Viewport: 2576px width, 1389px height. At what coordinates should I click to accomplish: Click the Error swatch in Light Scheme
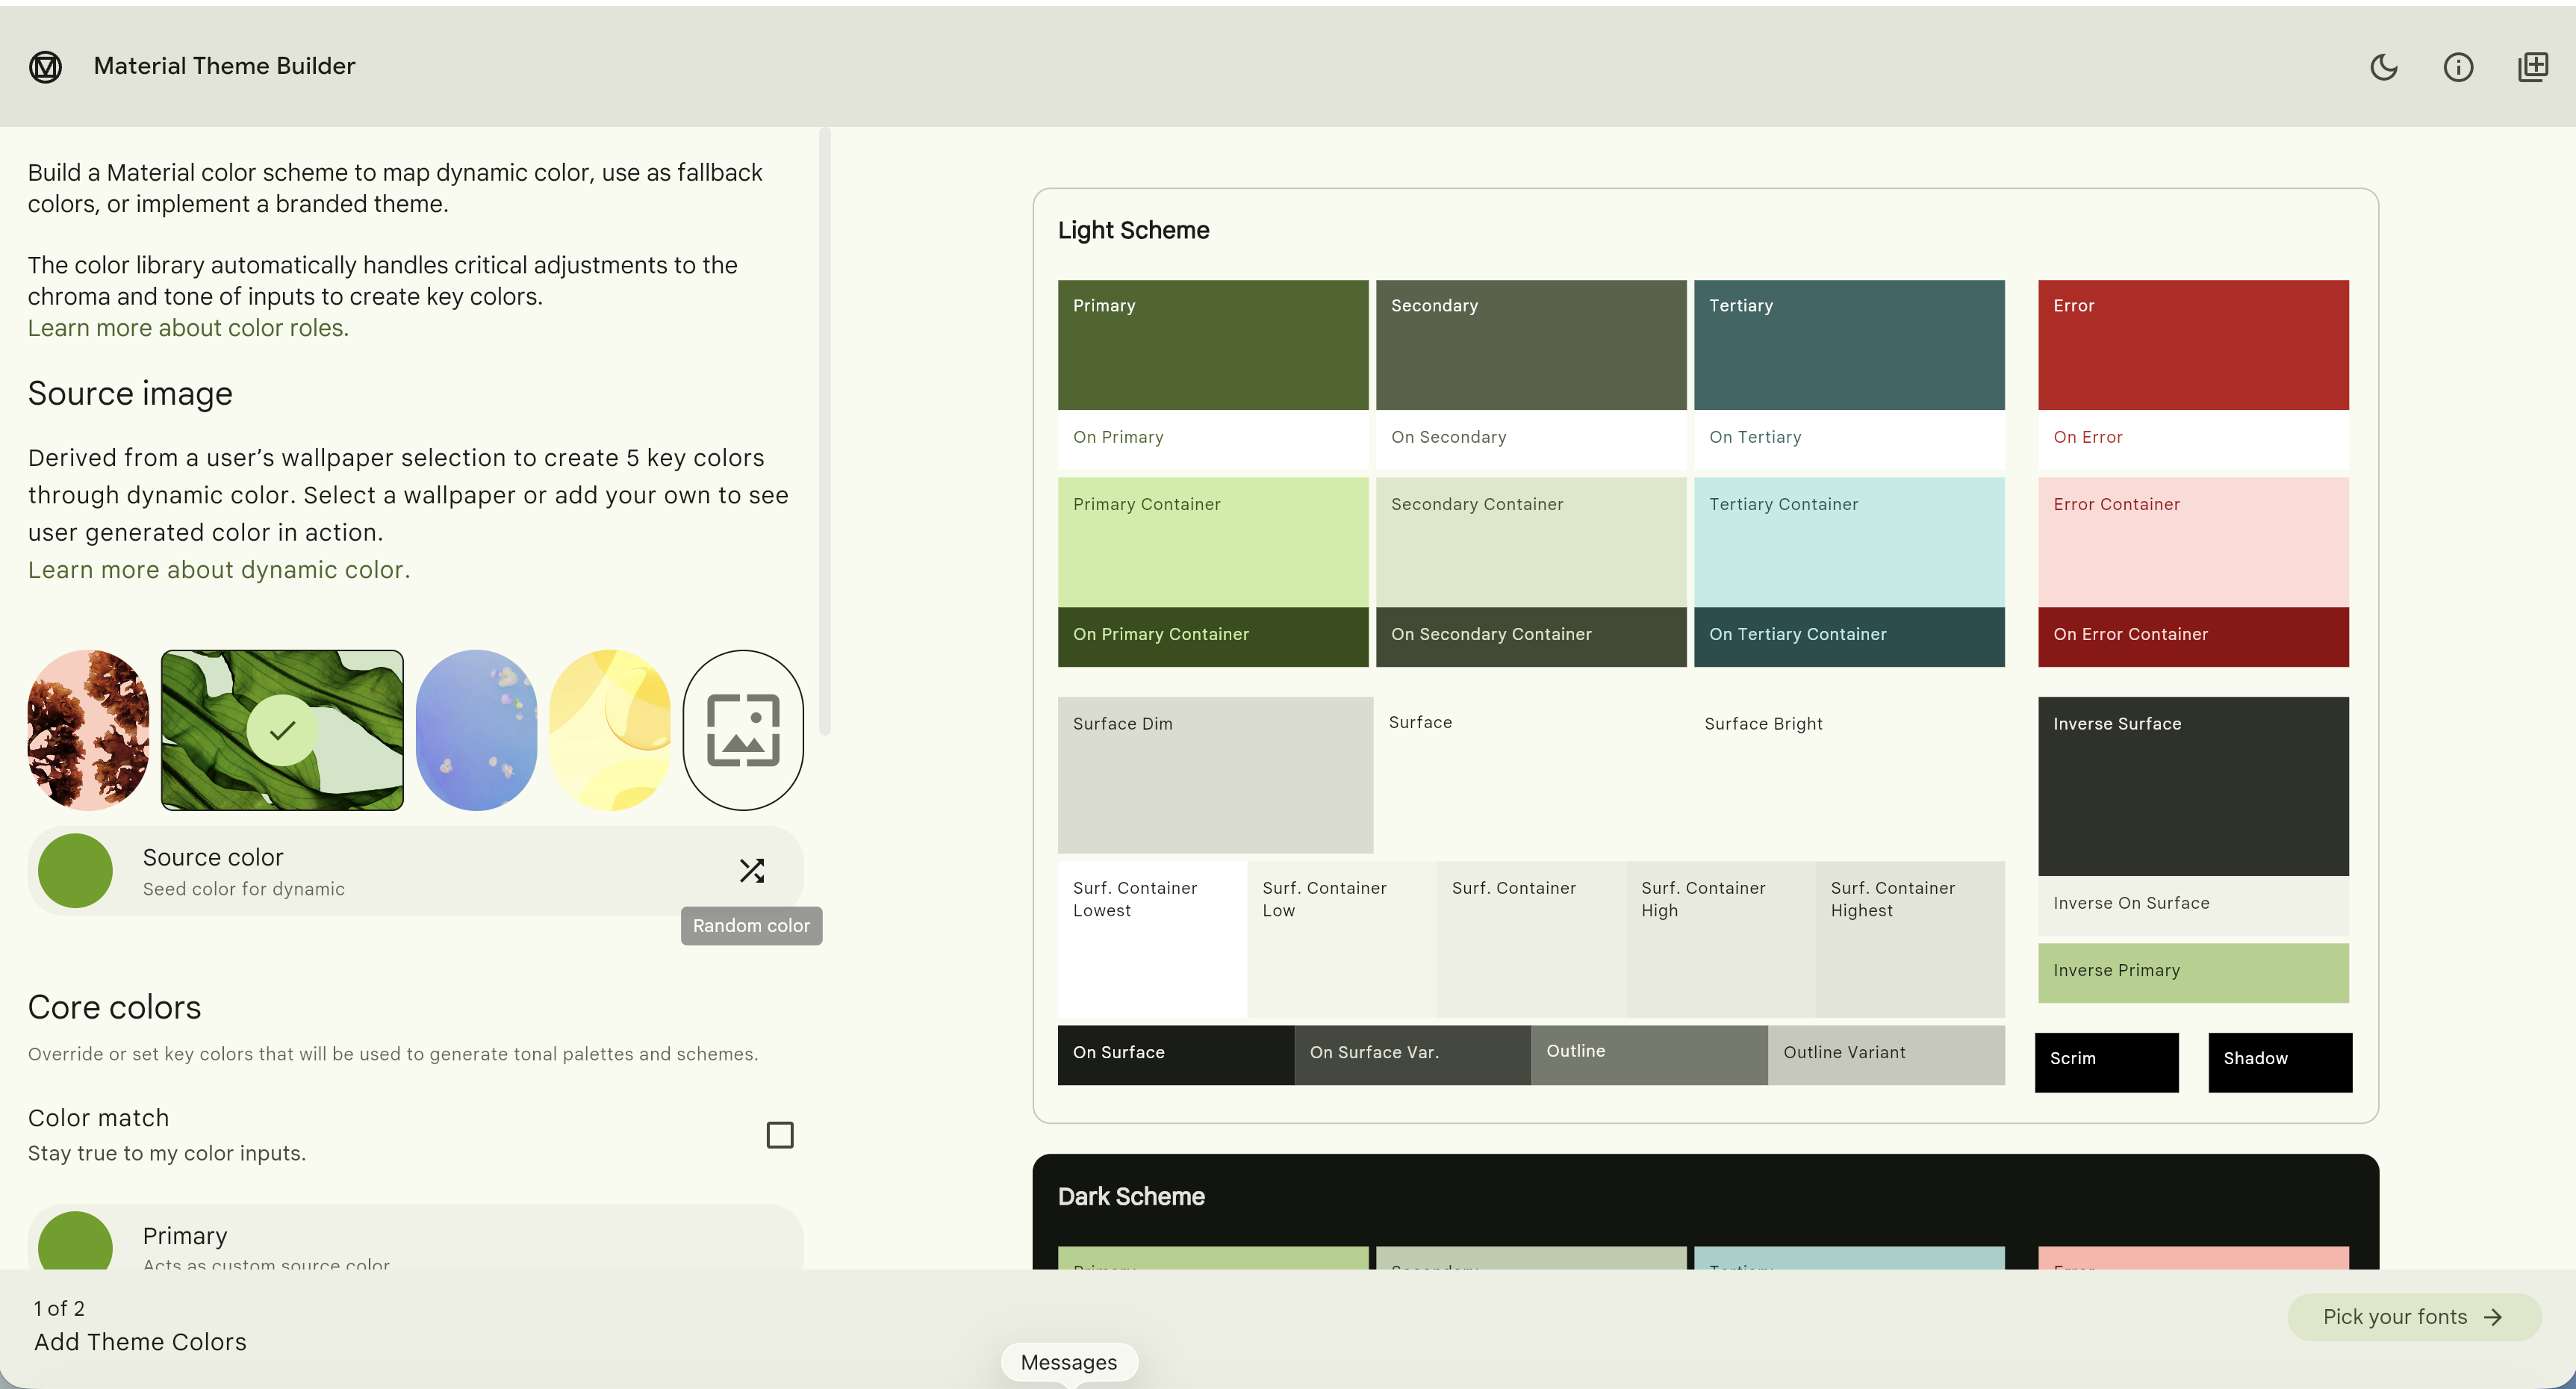pos(2193,345)
